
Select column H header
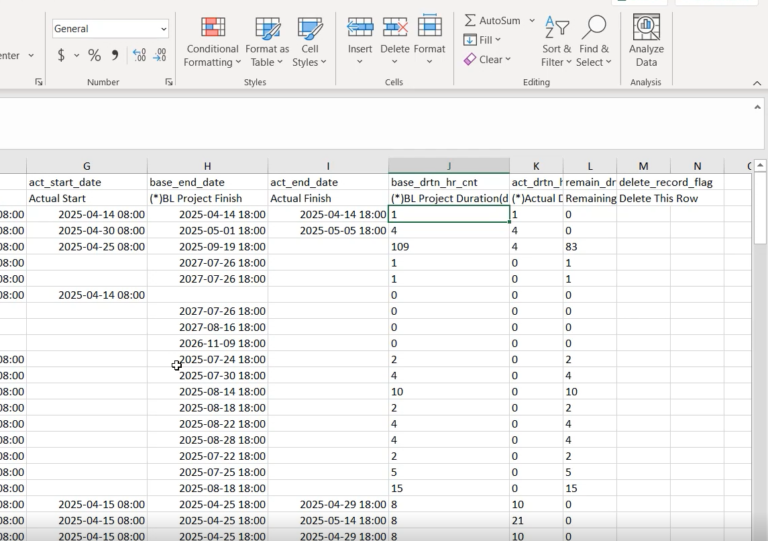pyautogui.click(x=207, y=166)
